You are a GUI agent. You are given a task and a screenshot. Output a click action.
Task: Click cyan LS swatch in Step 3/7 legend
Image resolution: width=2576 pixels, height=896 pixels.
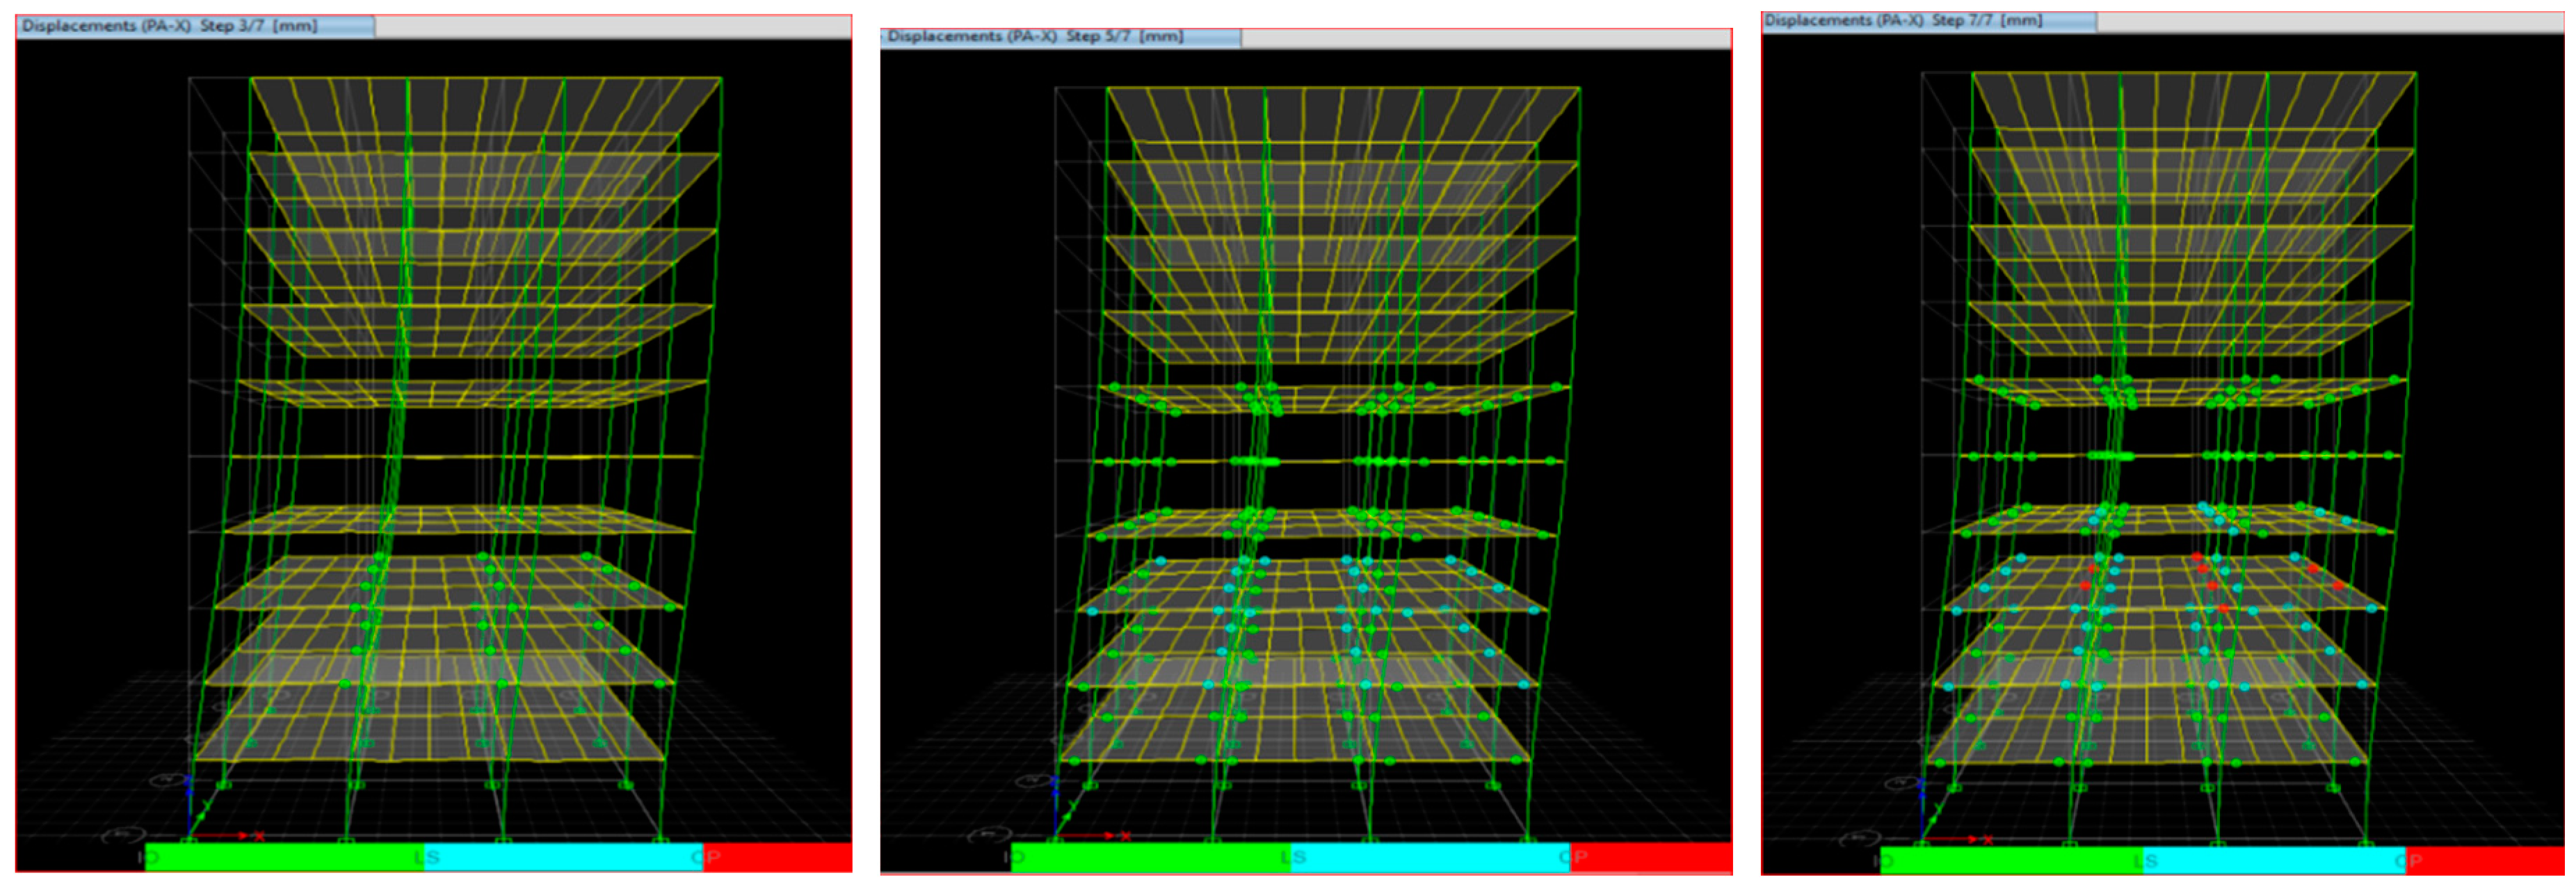pyautogui.click(x=563, y=857)
